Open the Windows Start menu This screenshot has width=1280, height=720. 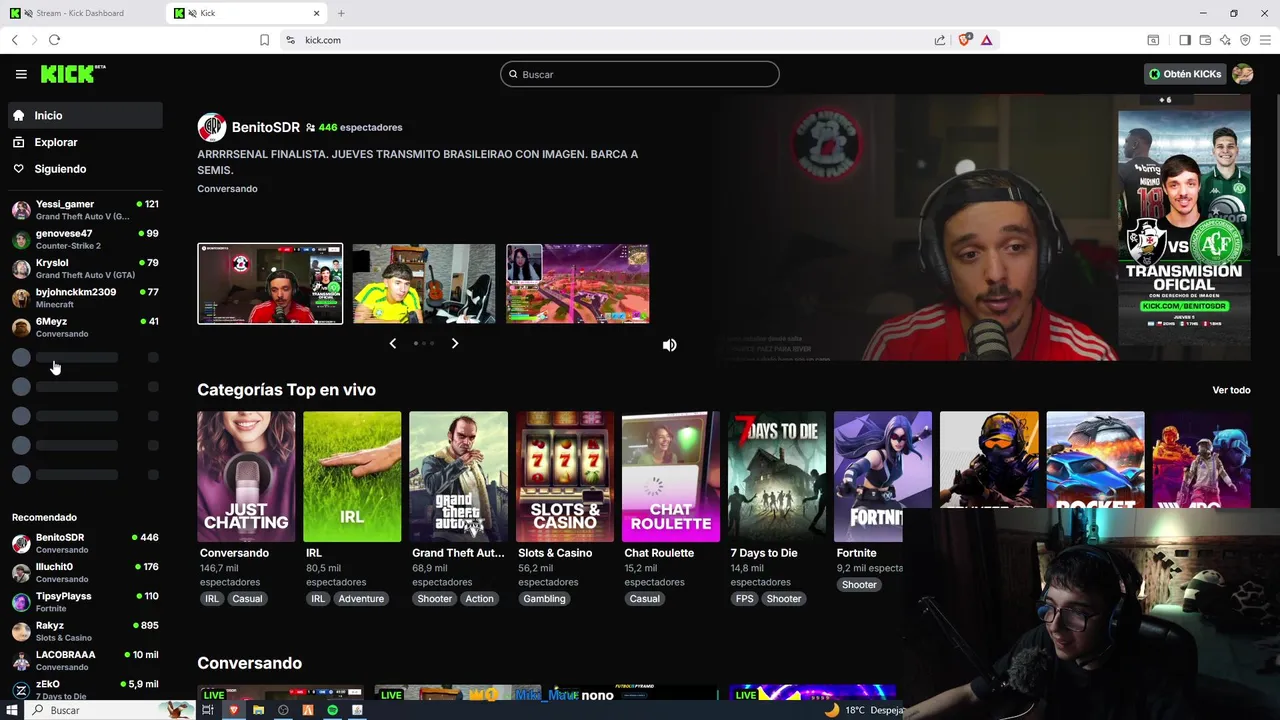13,710
